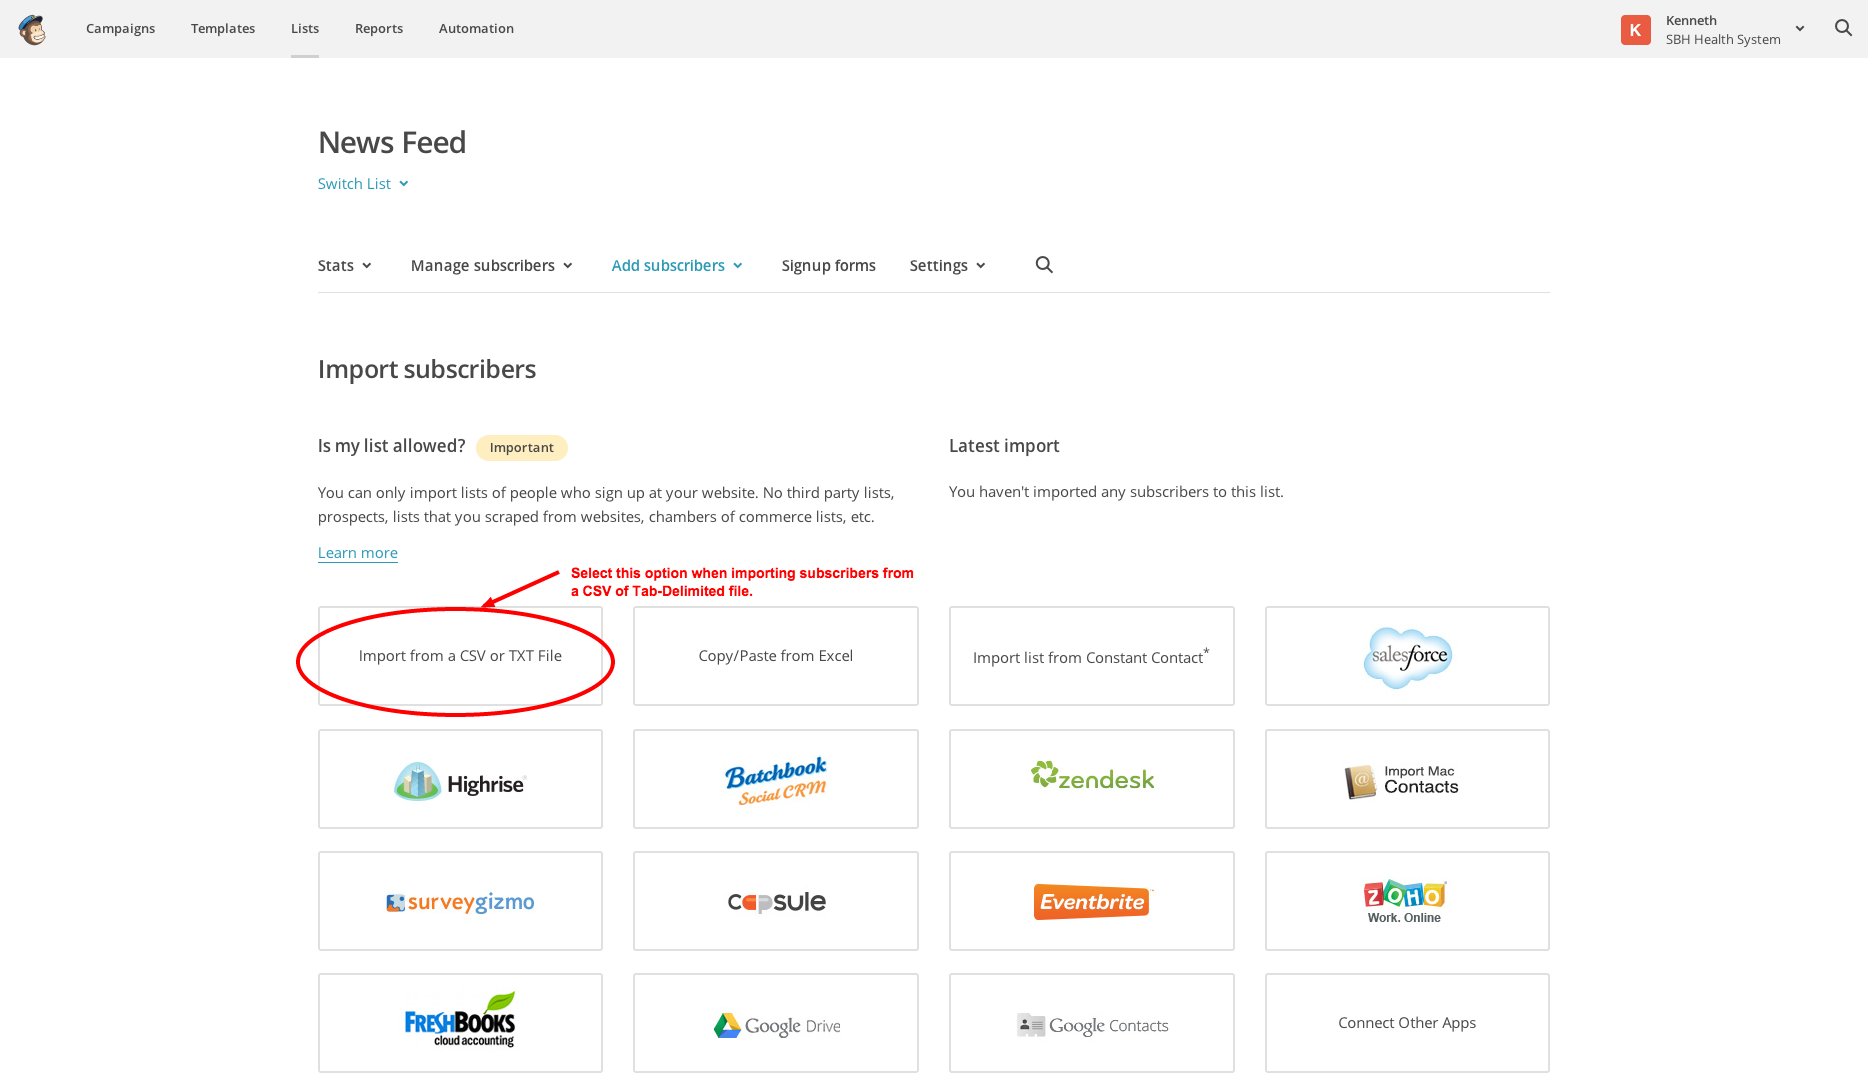
Task: Follow the Learn more link
Action: coord(357,553)
